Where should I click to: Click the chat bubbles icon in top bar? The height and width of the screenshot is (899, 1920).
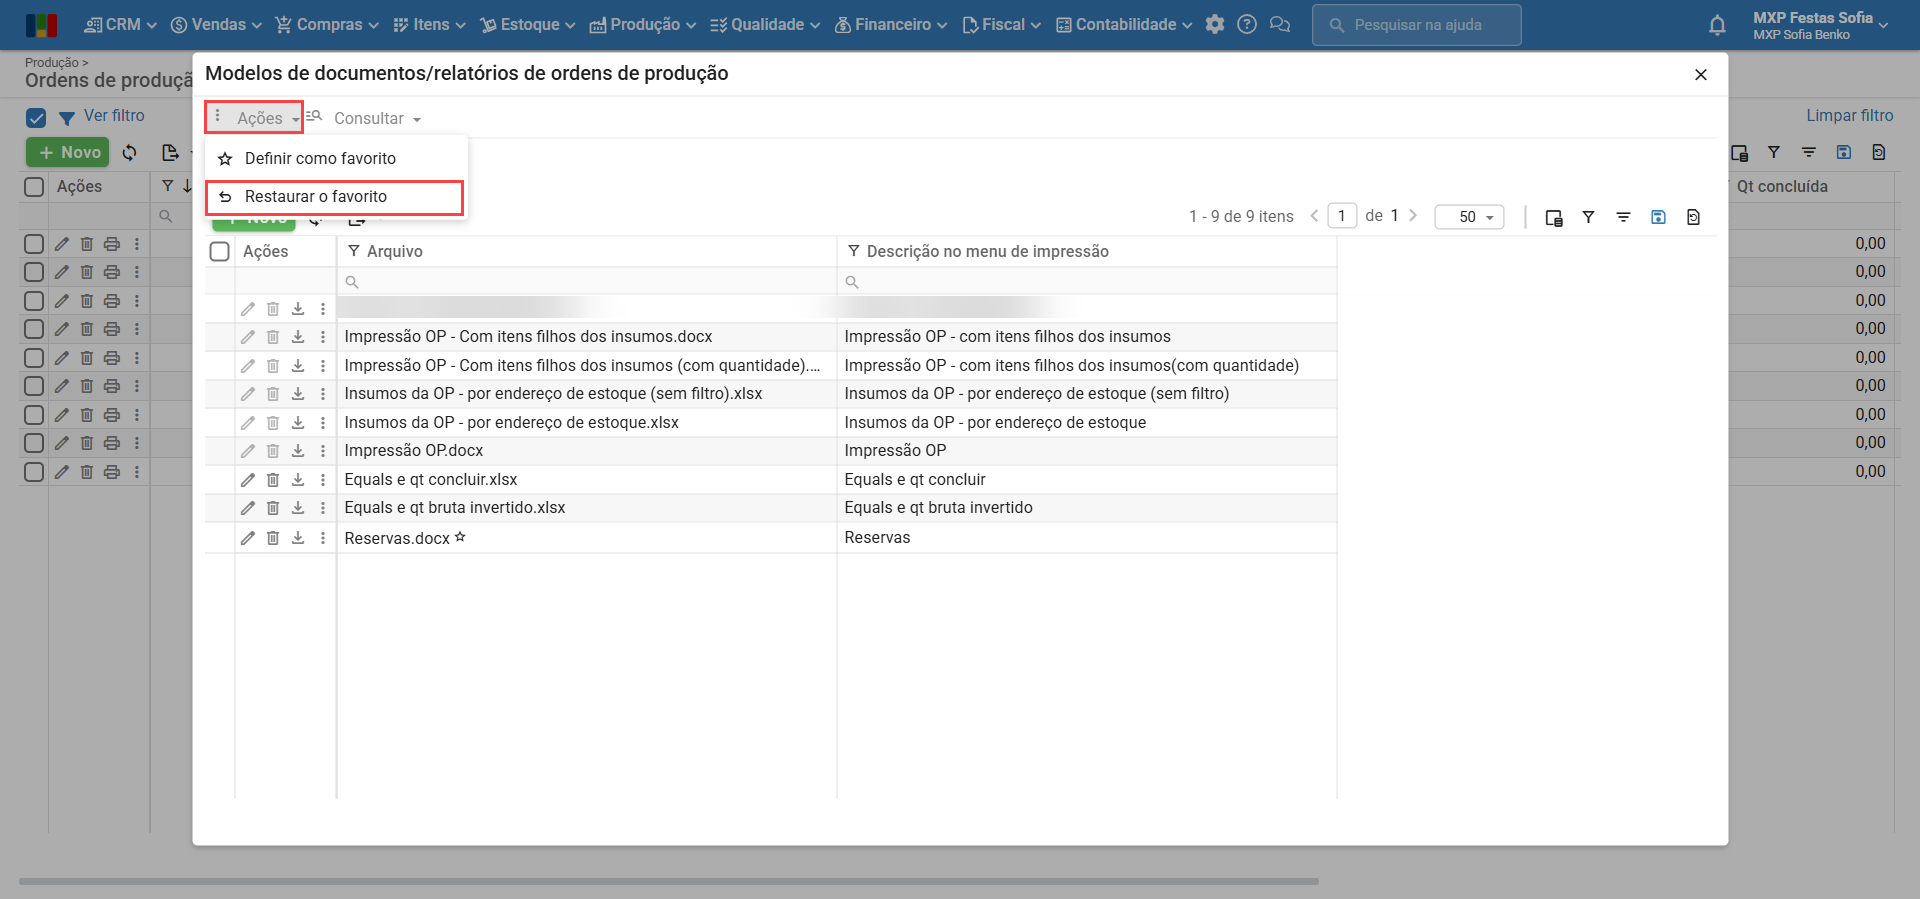pyautogui.click(x=1280, y=25)
